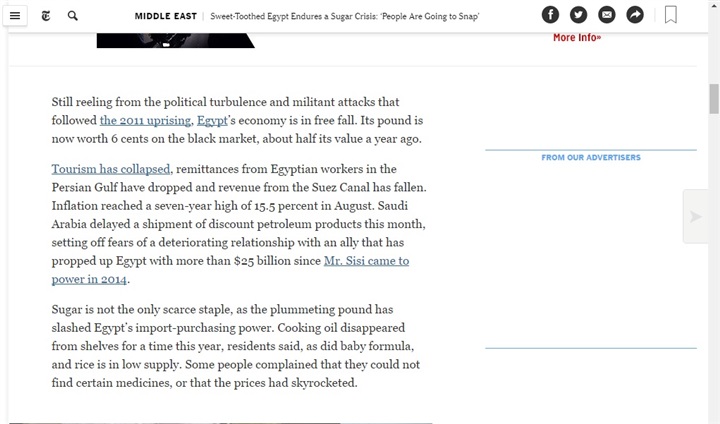
Task: Click the New York Times logo icon
Action: coord(46,16)
